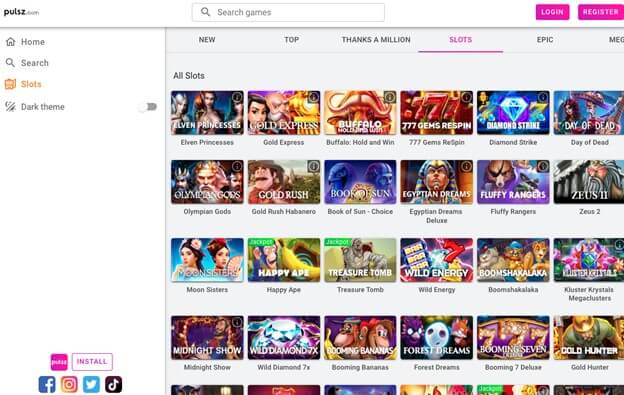This screenshot has width=624, height=395.
Task: Switch to the NEW tab
Action: (207, 40)
